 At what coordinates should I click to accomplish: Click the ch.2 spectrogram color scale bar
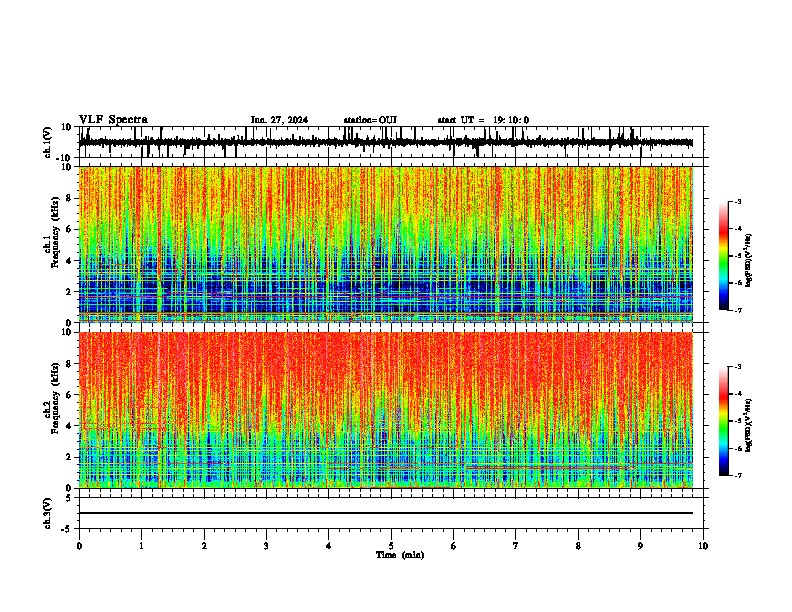(724, 421)
